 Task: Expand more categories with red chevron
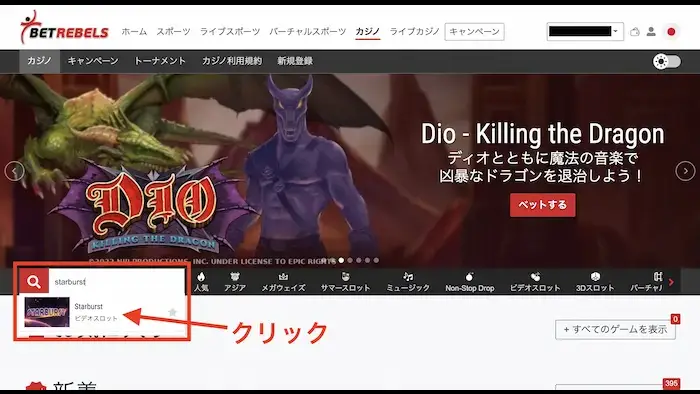(x=671, y=282)
